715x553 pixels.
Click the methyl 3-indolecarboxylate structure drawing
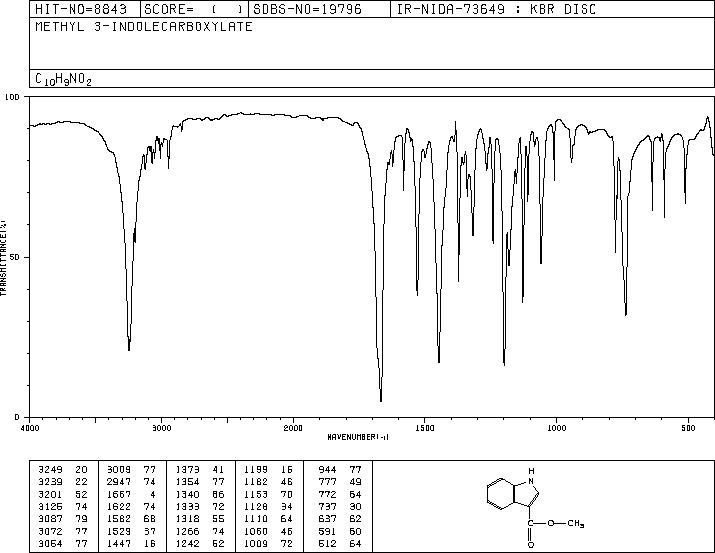[x=535, y=507]
